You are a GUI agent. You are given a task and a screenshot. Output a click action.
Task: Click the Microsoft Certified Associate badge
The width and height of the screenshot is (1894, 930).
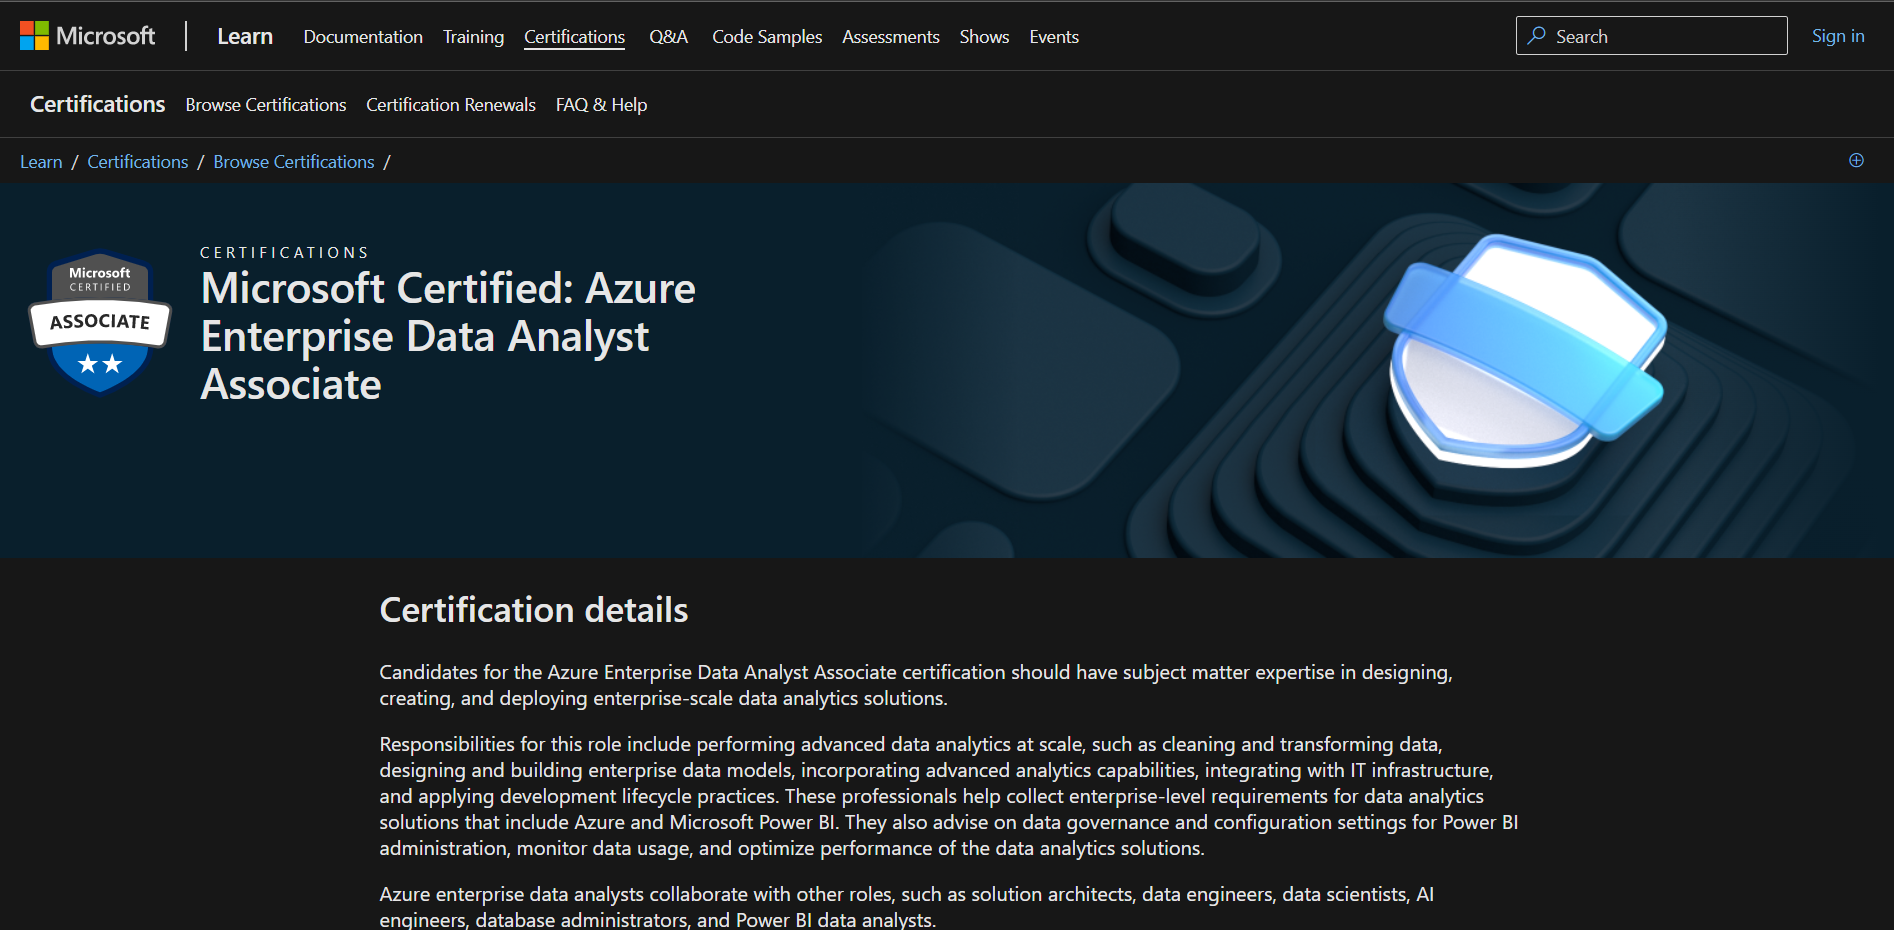coord(100,322)
